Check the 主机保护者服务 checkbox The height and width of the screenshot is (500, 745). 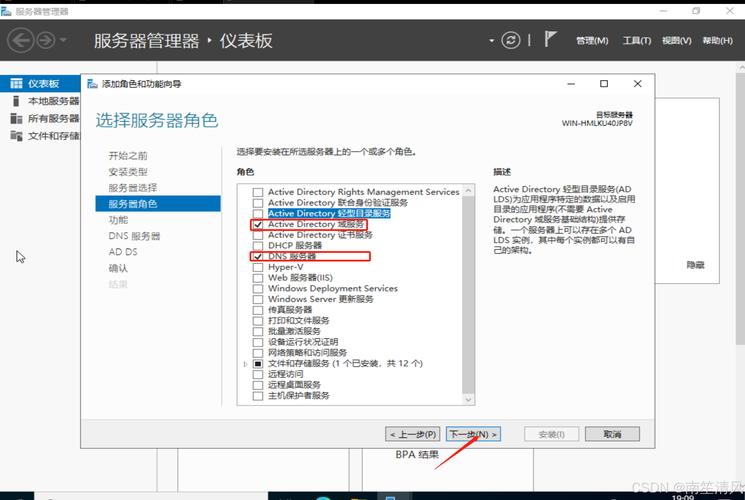pyautogui.click(x=258, y=395)
